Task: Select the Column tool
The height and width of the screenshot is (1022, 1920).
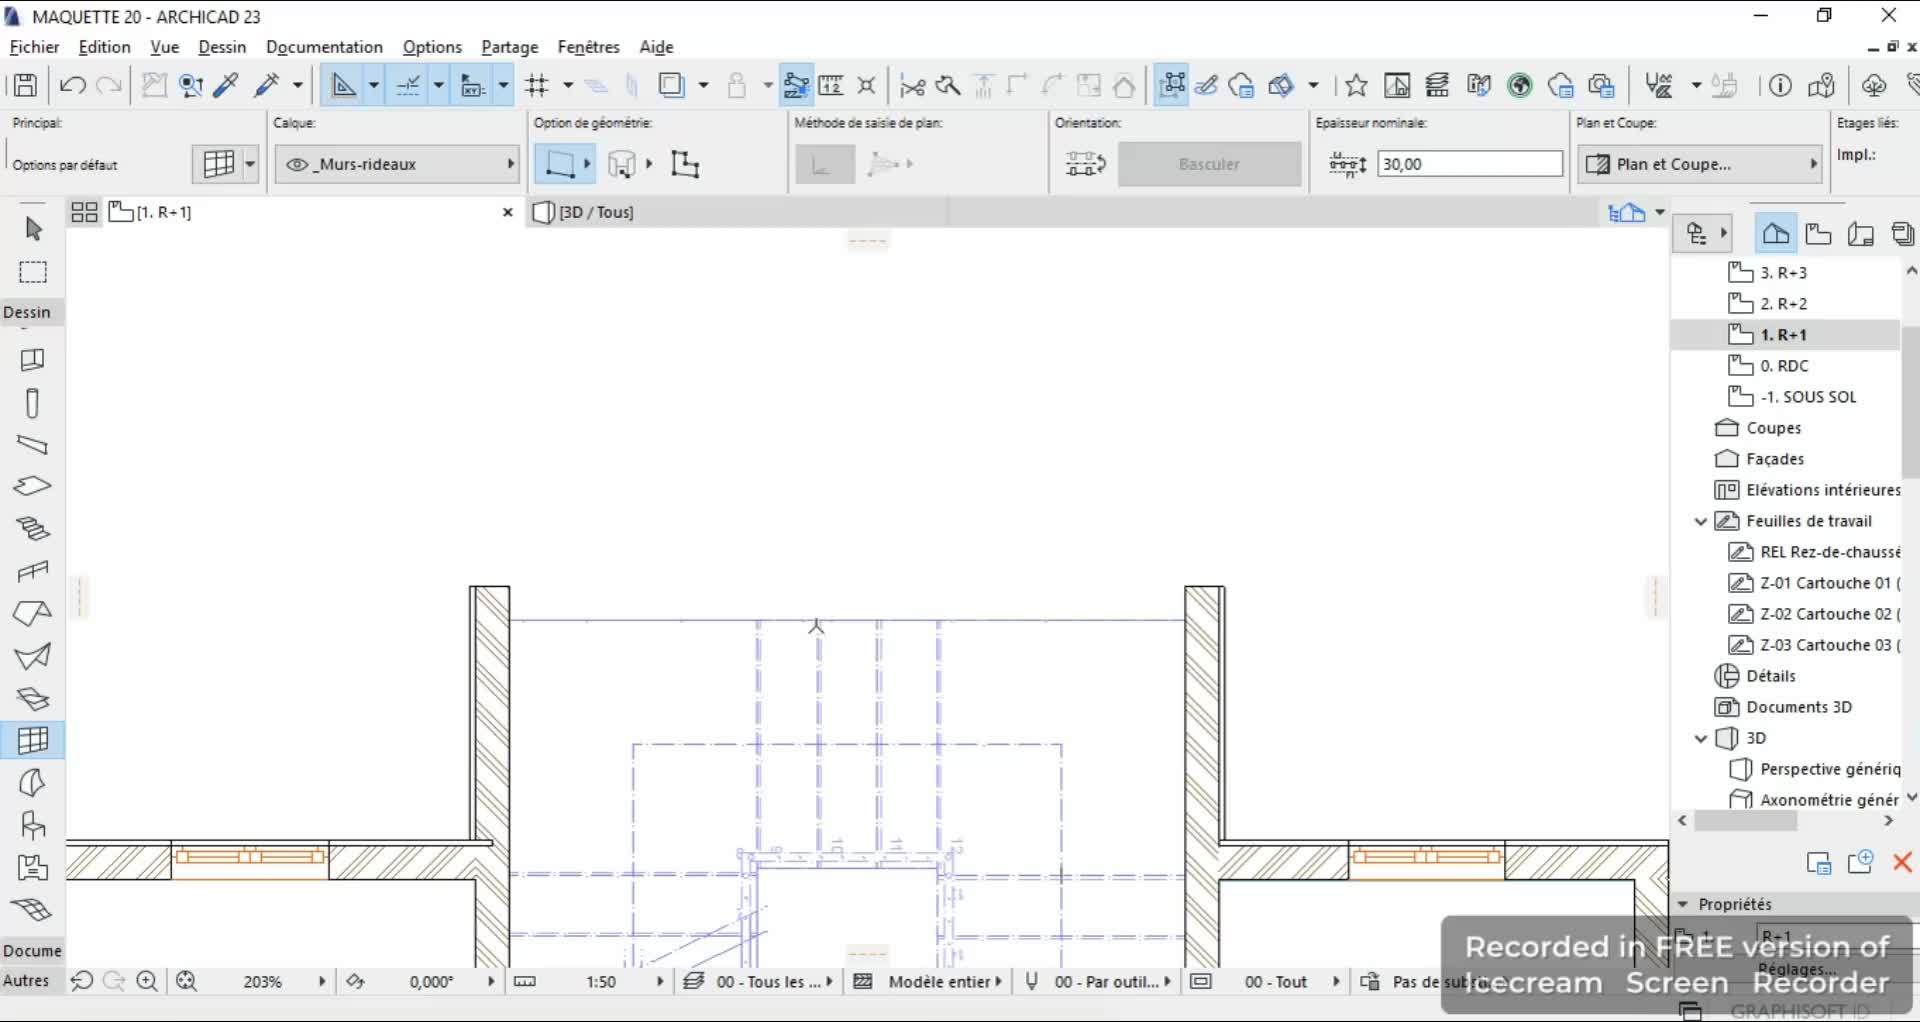Action: pos(32,403)
